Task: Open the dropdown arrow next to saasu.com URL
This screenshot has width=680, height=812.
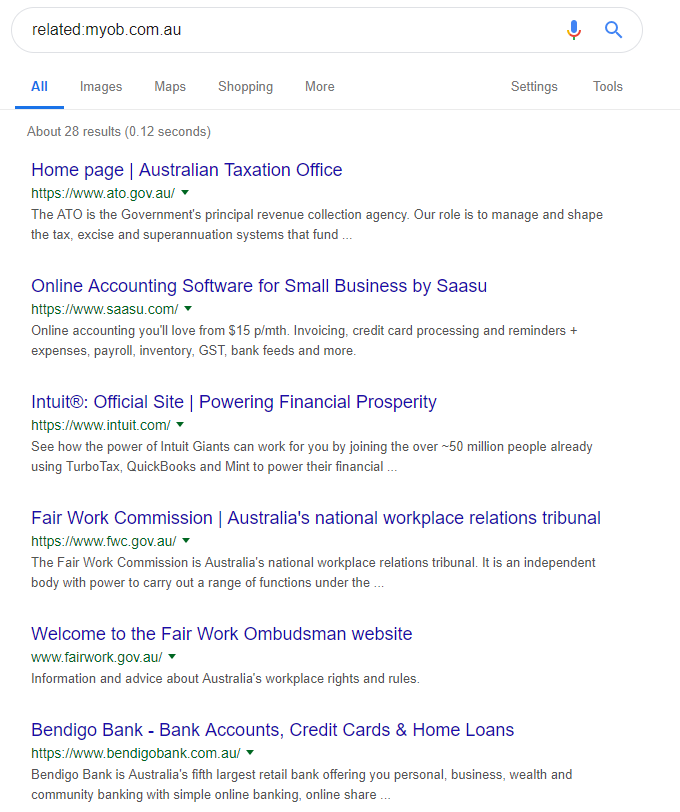Action: click(188, 309)
